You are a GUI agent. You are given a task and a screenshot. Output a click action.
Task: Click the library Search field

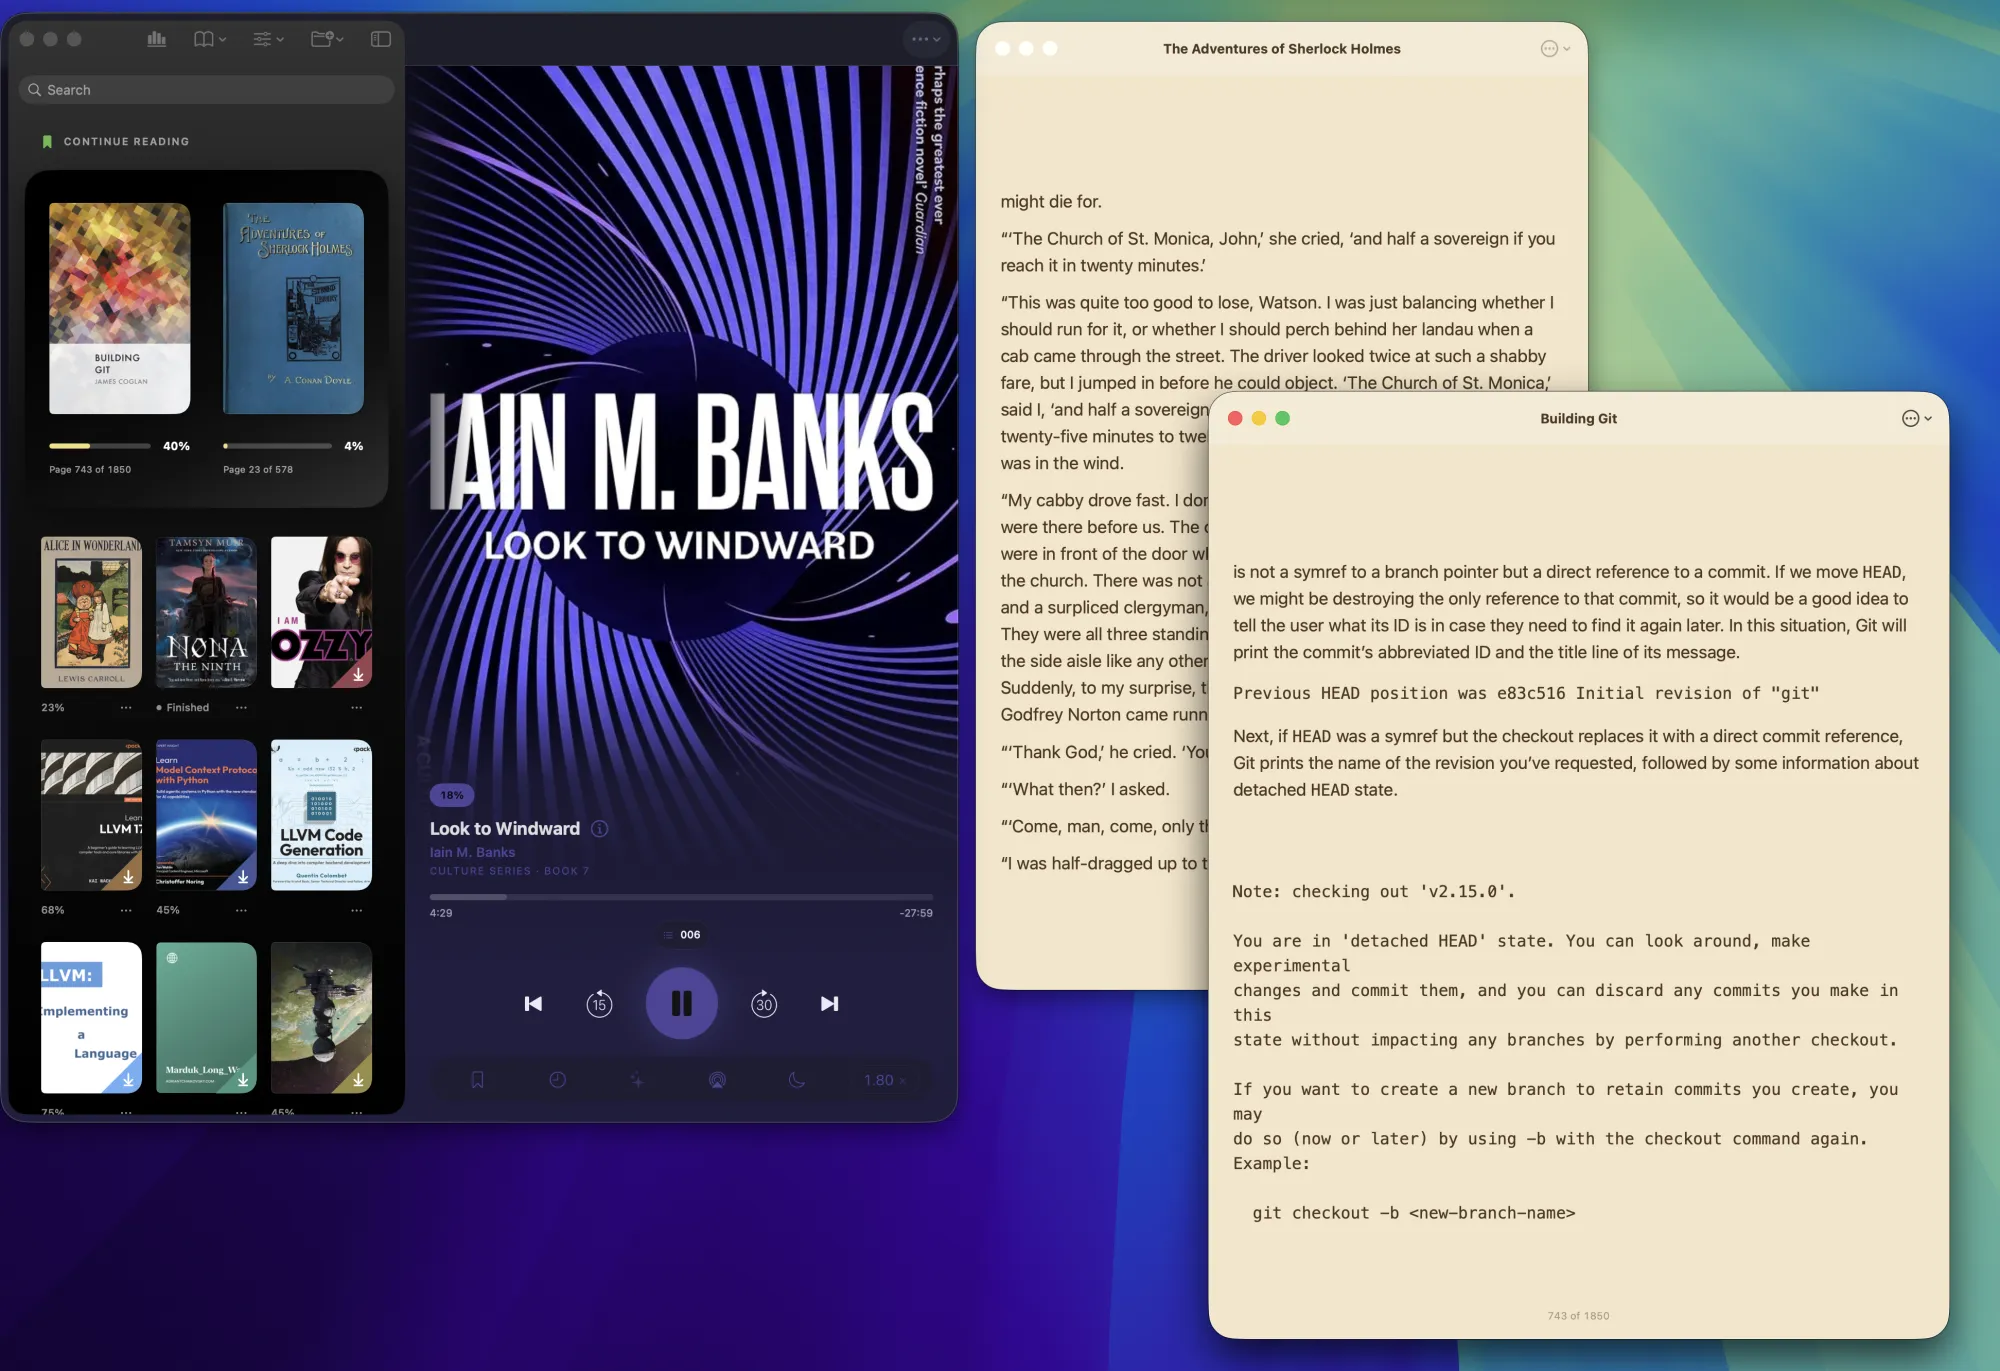[206, 90]
